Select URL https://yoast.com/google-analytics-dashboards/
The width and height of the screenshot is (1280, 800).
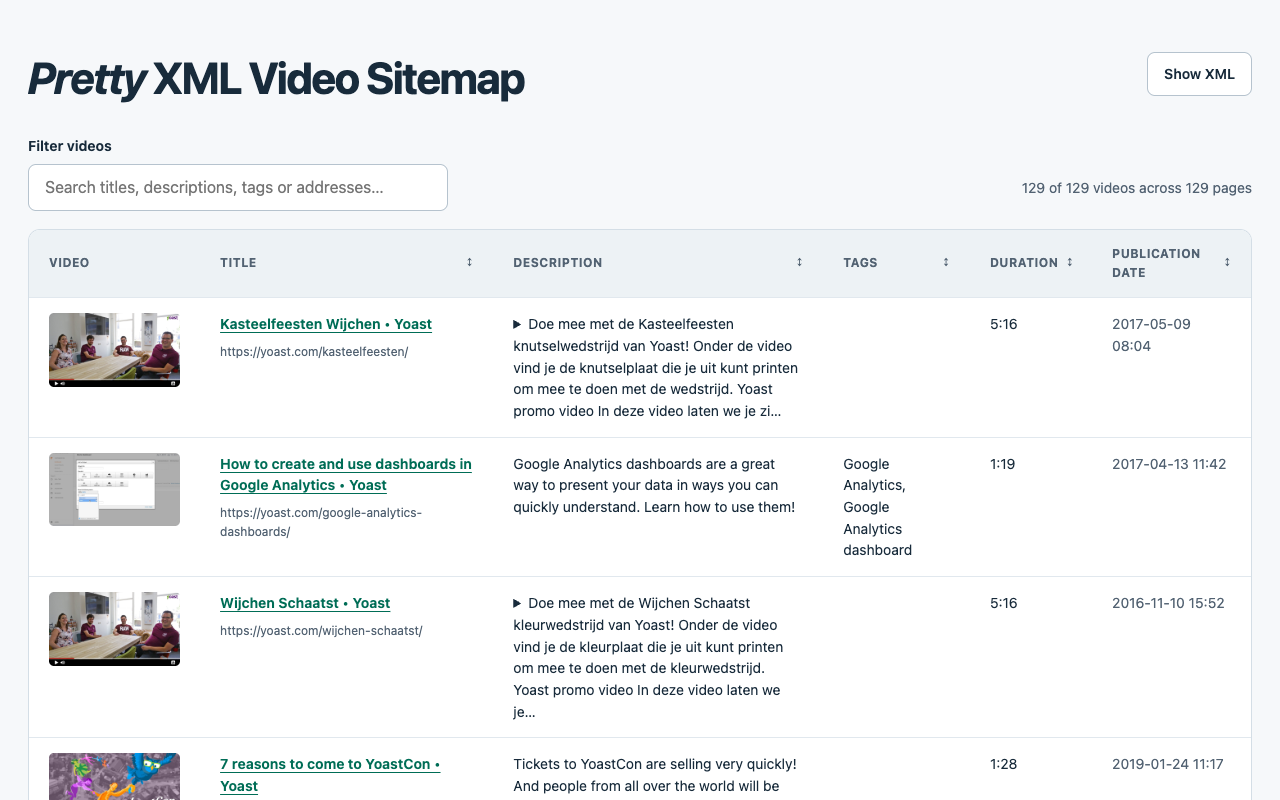pos(321,521)
